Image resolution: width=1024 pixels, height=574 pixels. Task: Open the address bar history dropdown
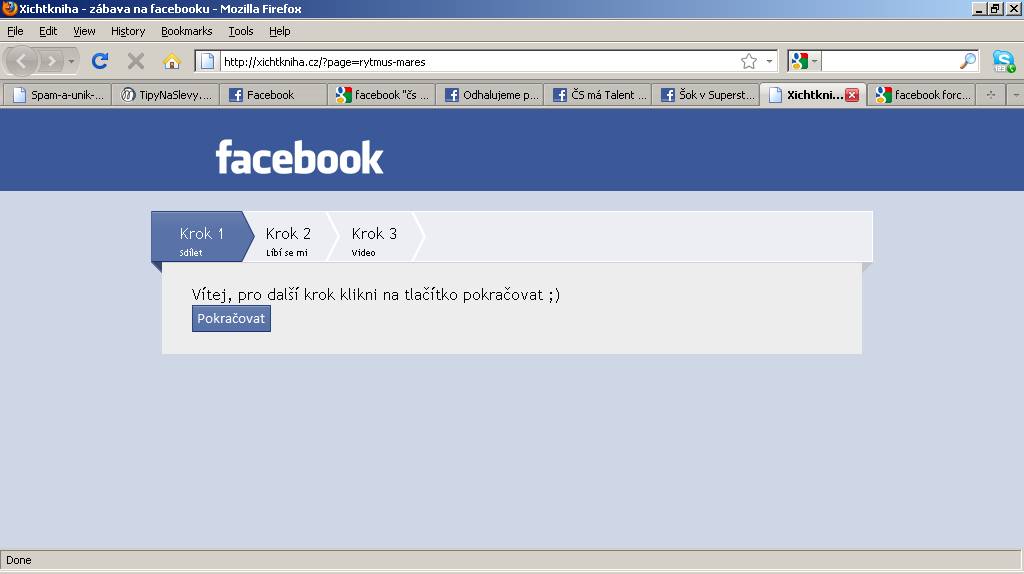point(769,61)
